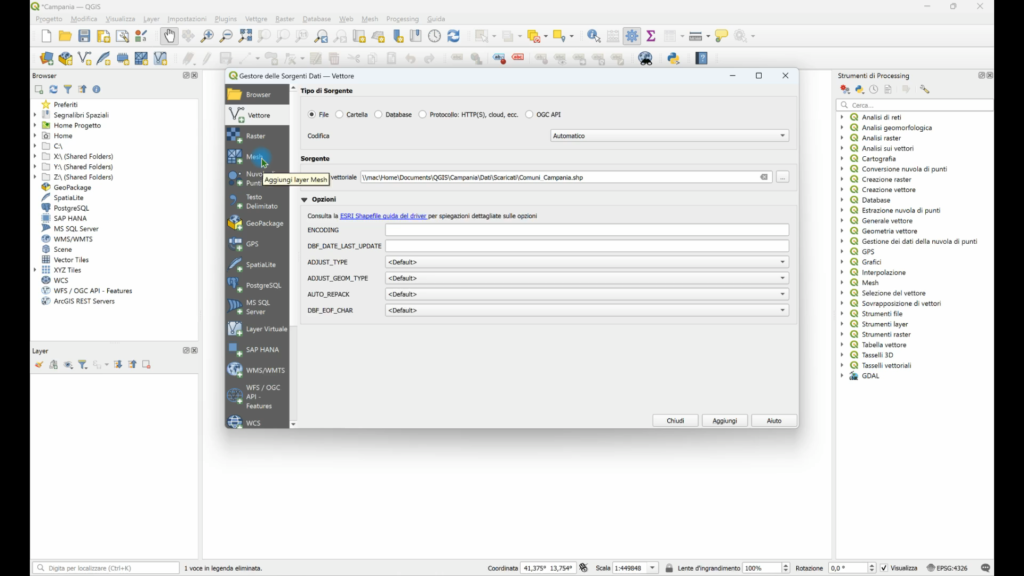Viewport: 1024px width, 576px height.
Task: Open the Data Source Manager toolbar icon
Action: point(46,59)
